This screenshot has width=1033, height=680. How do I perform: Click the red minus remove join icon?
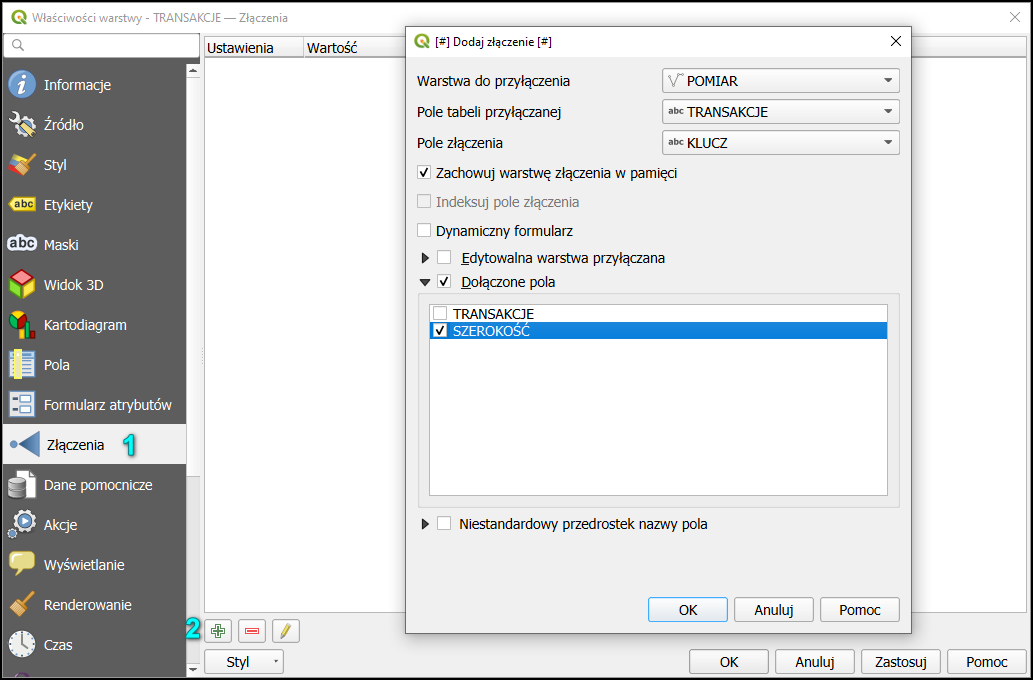coord(252,631)
